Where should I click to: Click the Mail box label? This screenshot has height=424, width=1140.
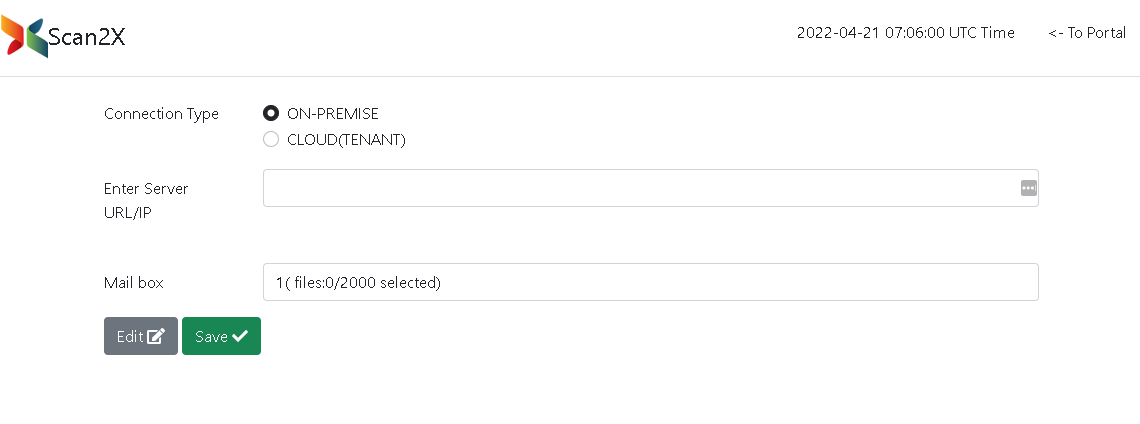tap(133, 283)
